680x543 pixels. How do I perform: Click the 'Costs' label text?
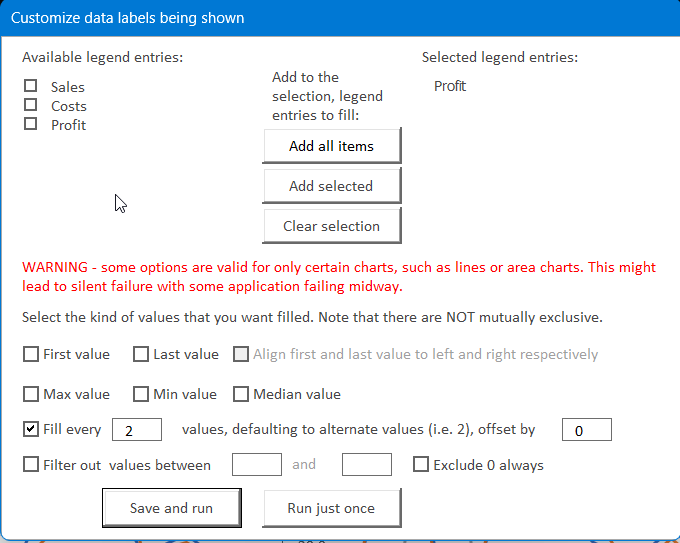click(x=69, y=106)
